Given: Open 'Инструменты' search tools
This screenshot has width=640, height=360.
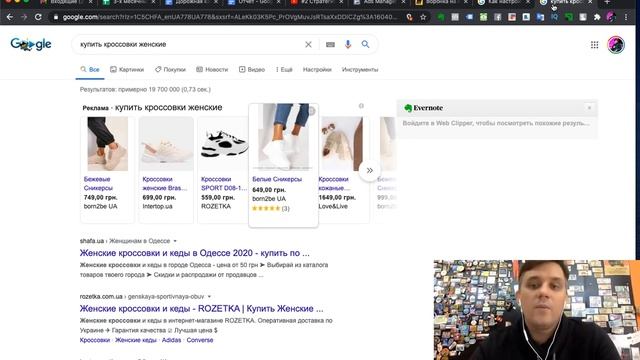Looking at the screenshot, I should pyautogui.click(x=360, y=69).
